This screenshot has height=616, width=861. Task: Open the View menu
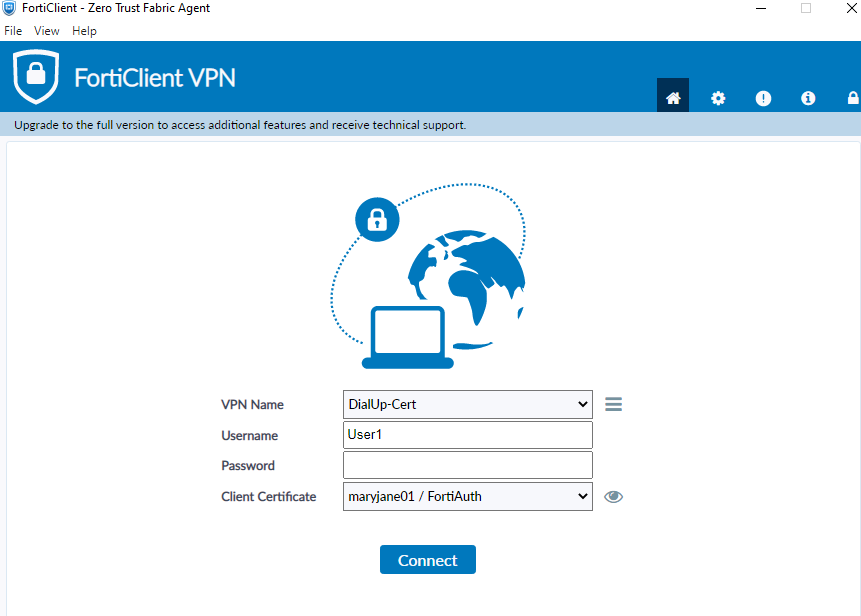click(x=46, y=31)
